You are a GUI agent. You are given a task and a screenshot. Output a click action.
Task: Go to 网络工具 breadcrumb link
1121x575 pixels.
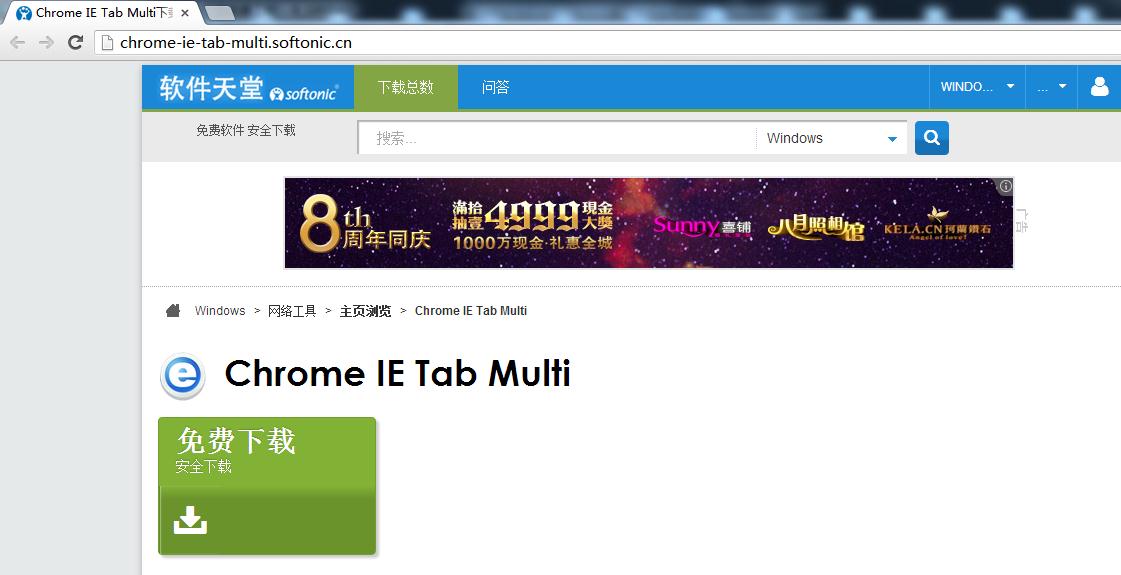click(x=292, y=310)
